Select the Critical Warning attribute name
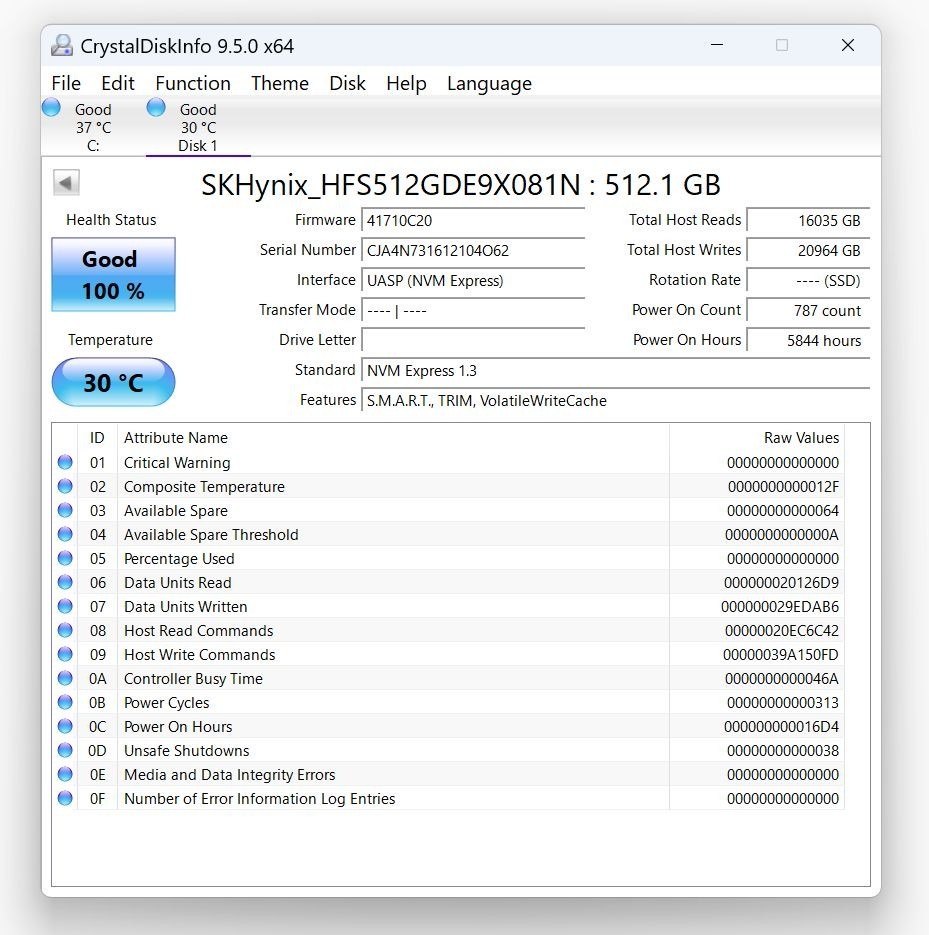 (177, 463)
